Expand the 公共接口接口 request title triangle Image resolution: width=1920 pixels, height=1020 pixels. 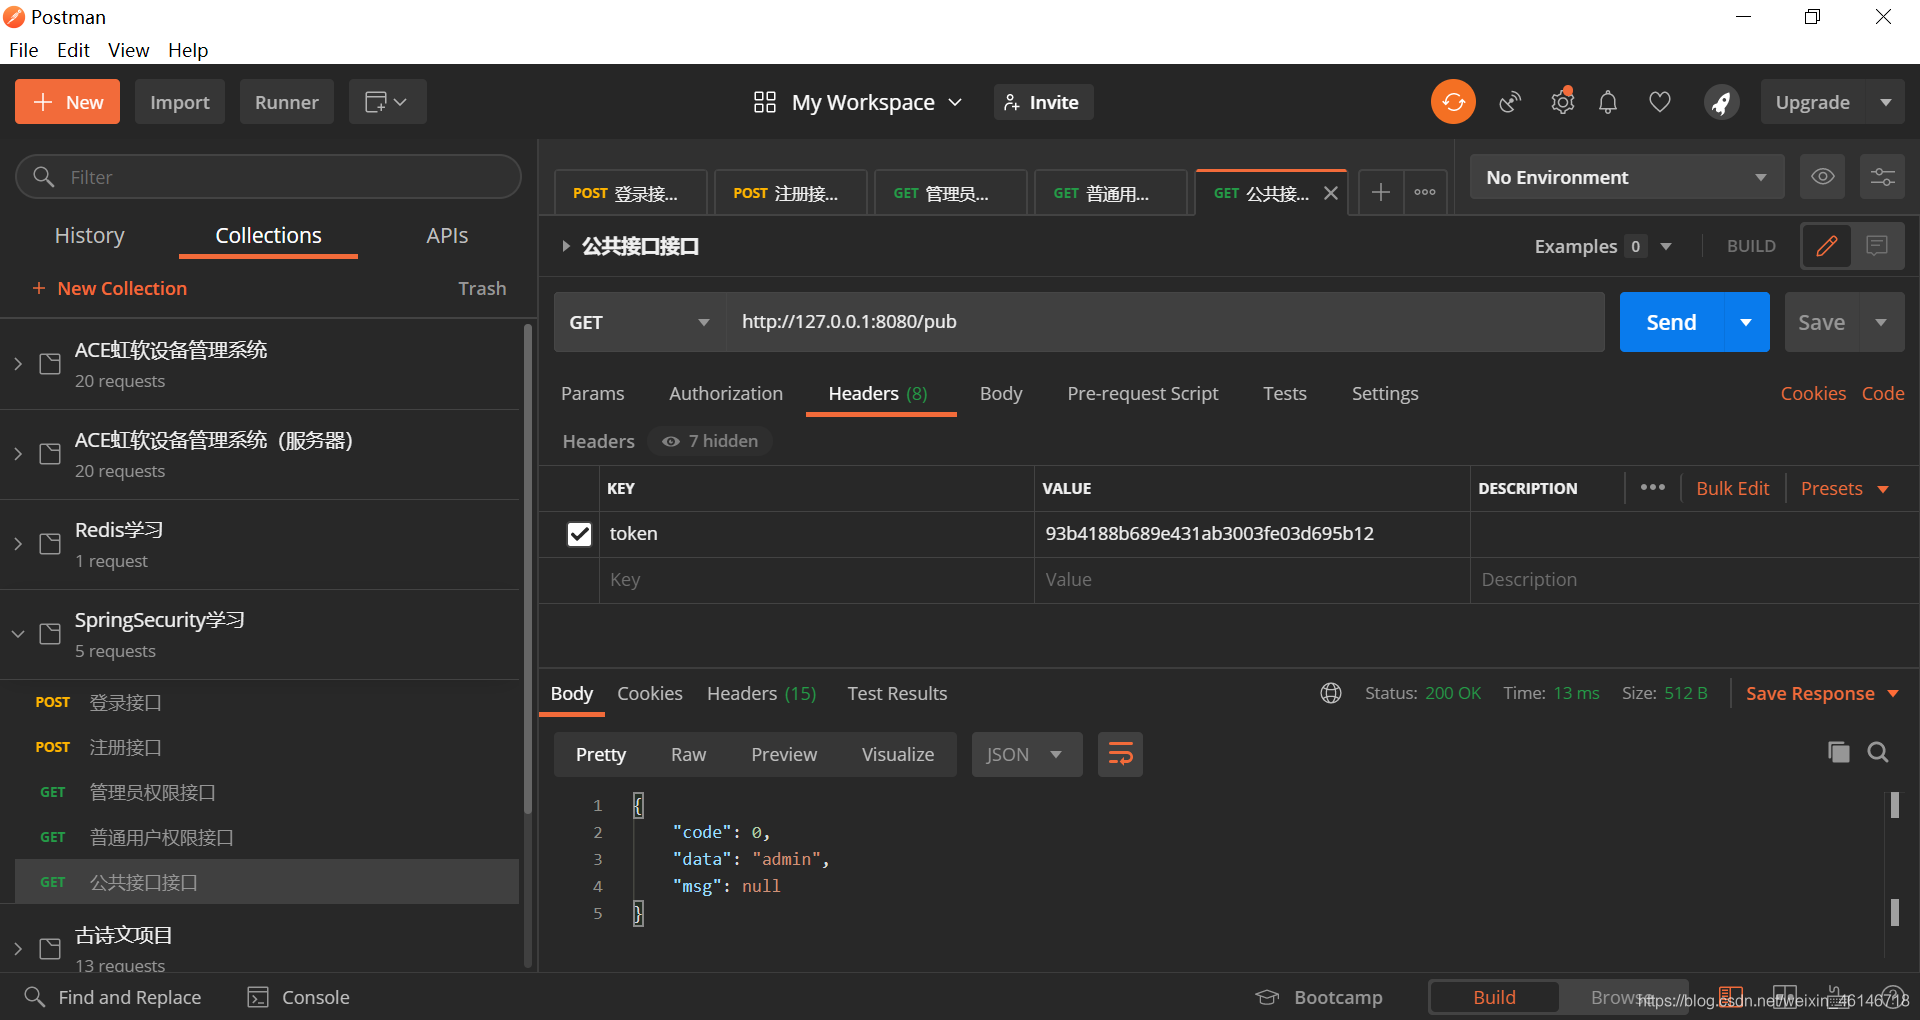[x=566, y=246]
